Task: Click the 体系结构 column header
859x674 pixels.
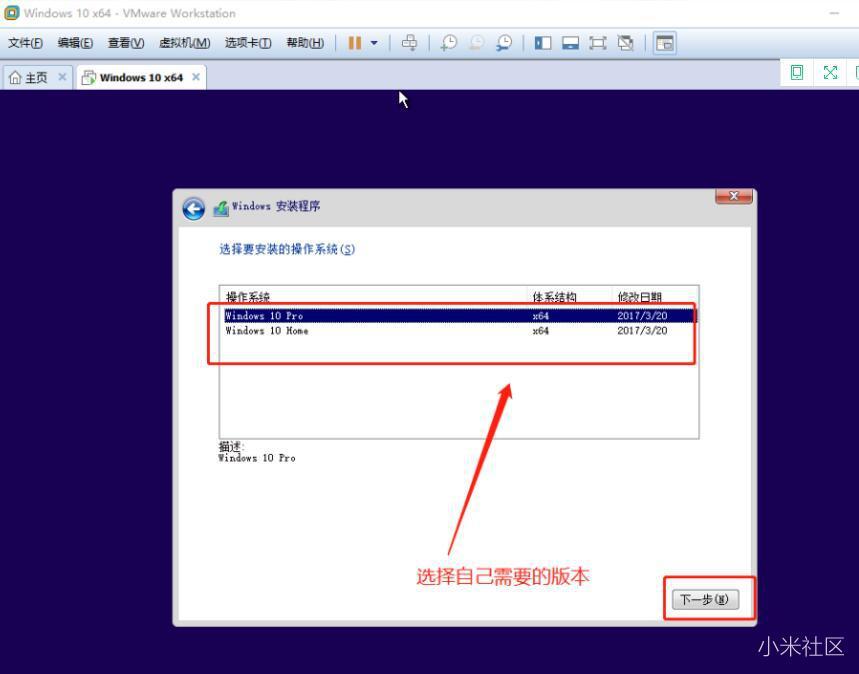Action: point(554,297)
